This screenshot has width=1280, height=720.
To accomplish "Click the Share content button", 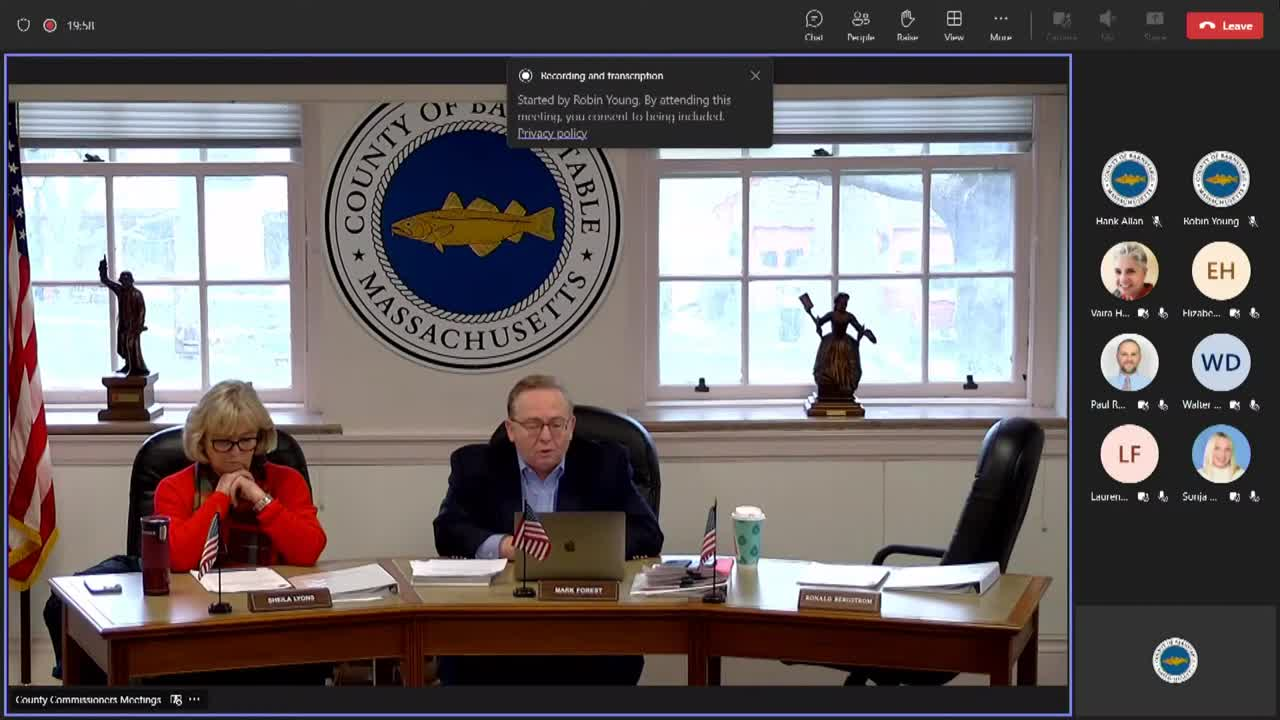I will [1155, 25].
